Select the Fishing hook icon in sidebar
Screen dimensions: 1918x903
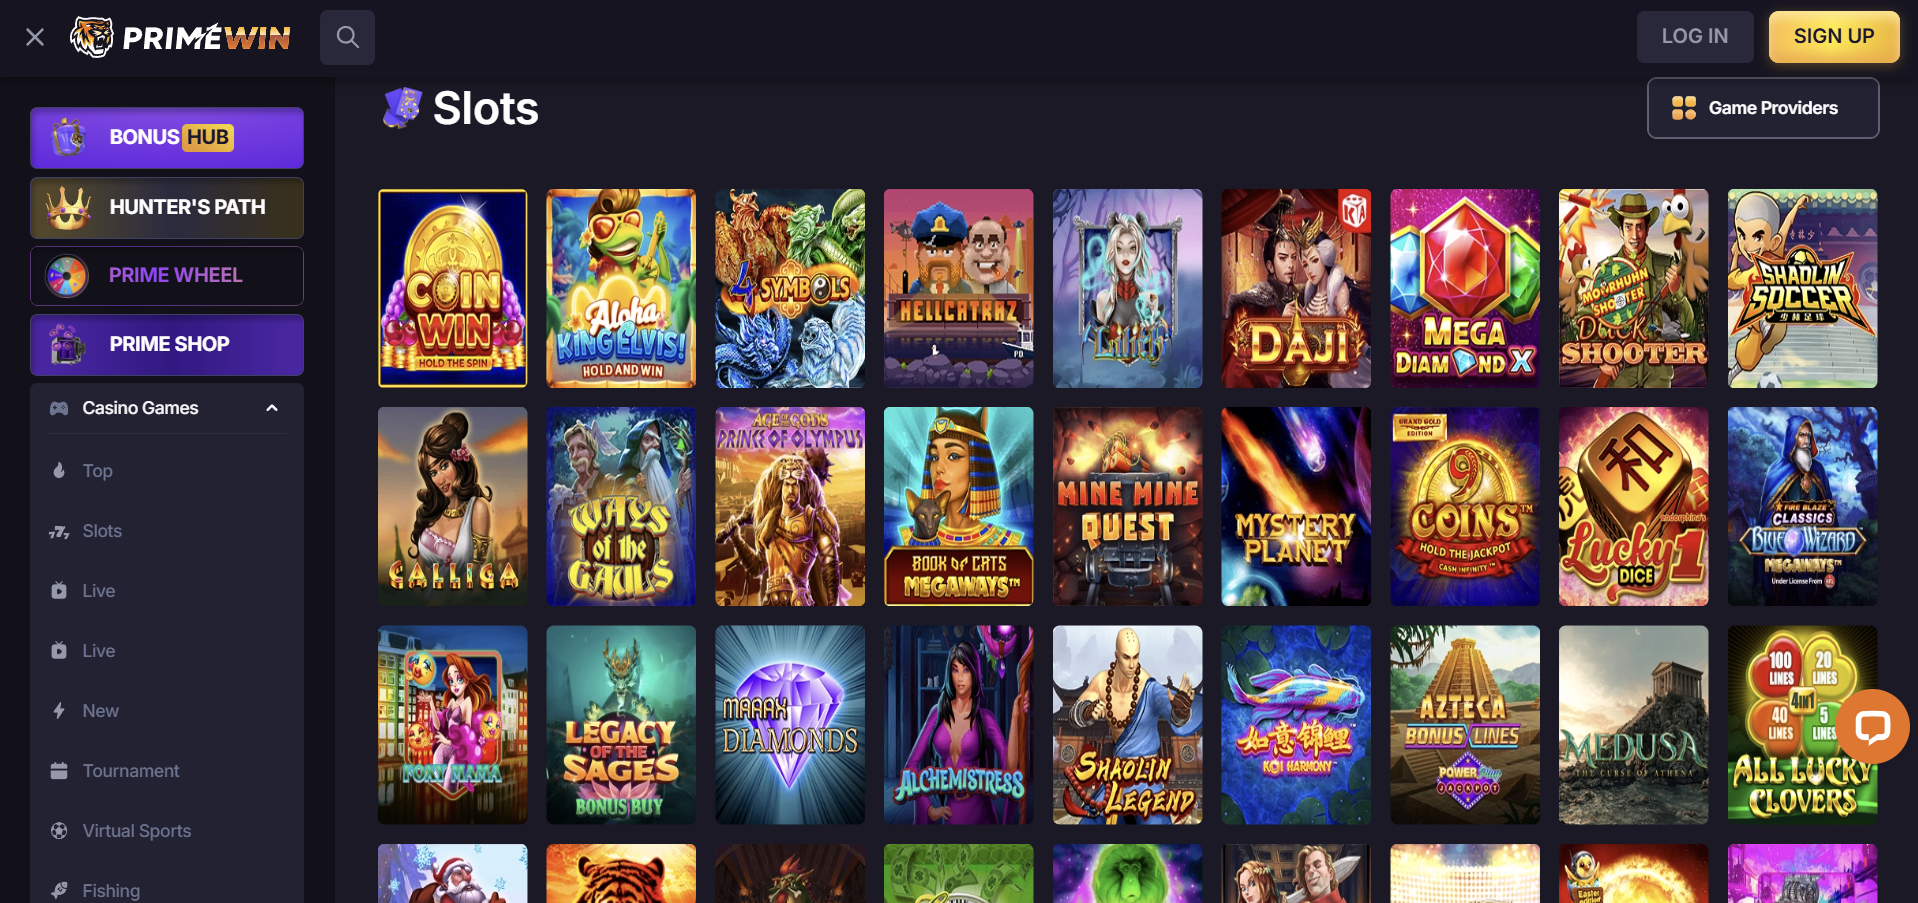click(59, 890)
